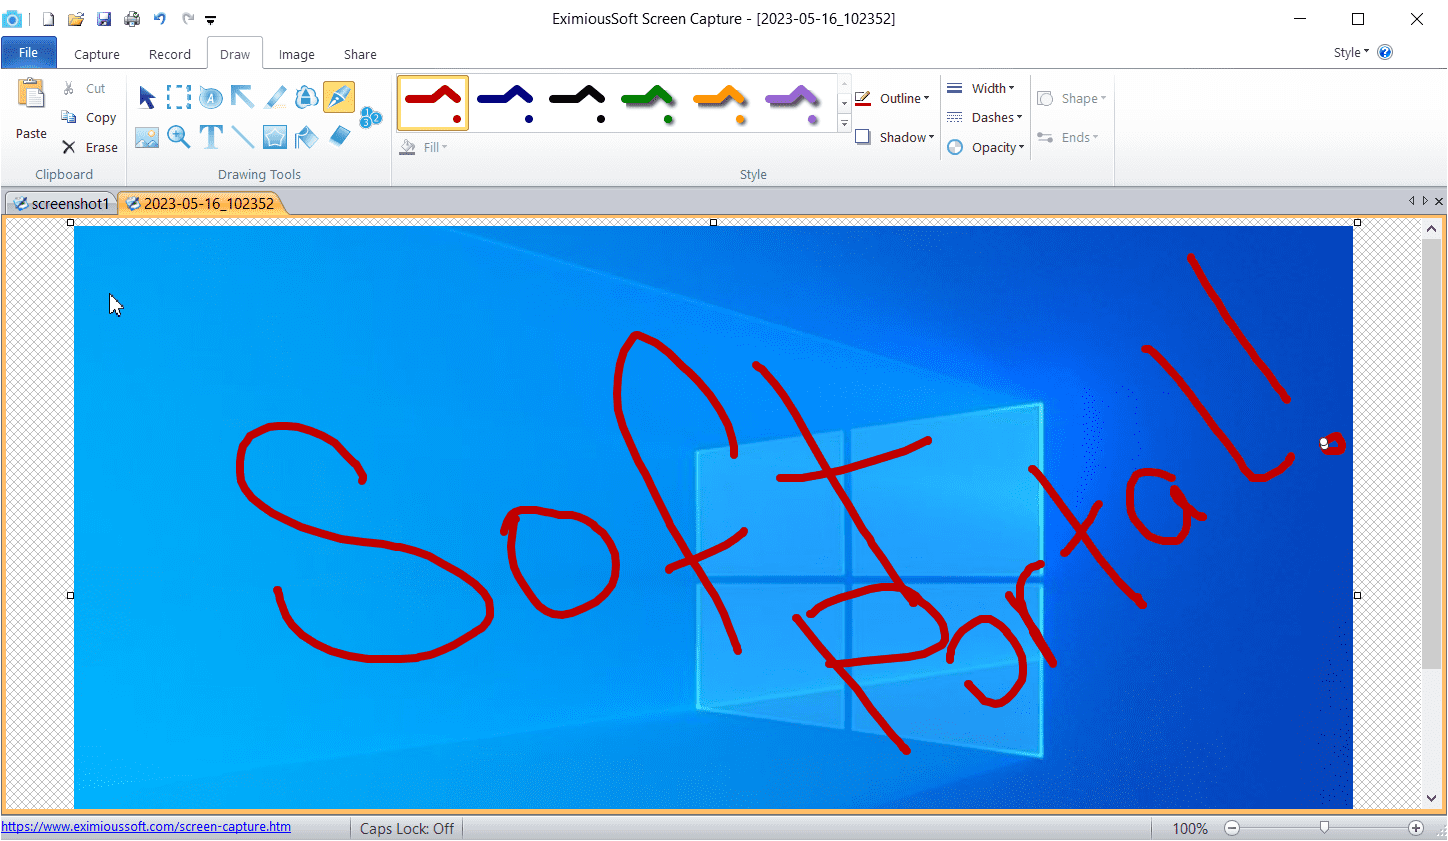Switch to the Capture ribbon tab

[x=97, y=54]
